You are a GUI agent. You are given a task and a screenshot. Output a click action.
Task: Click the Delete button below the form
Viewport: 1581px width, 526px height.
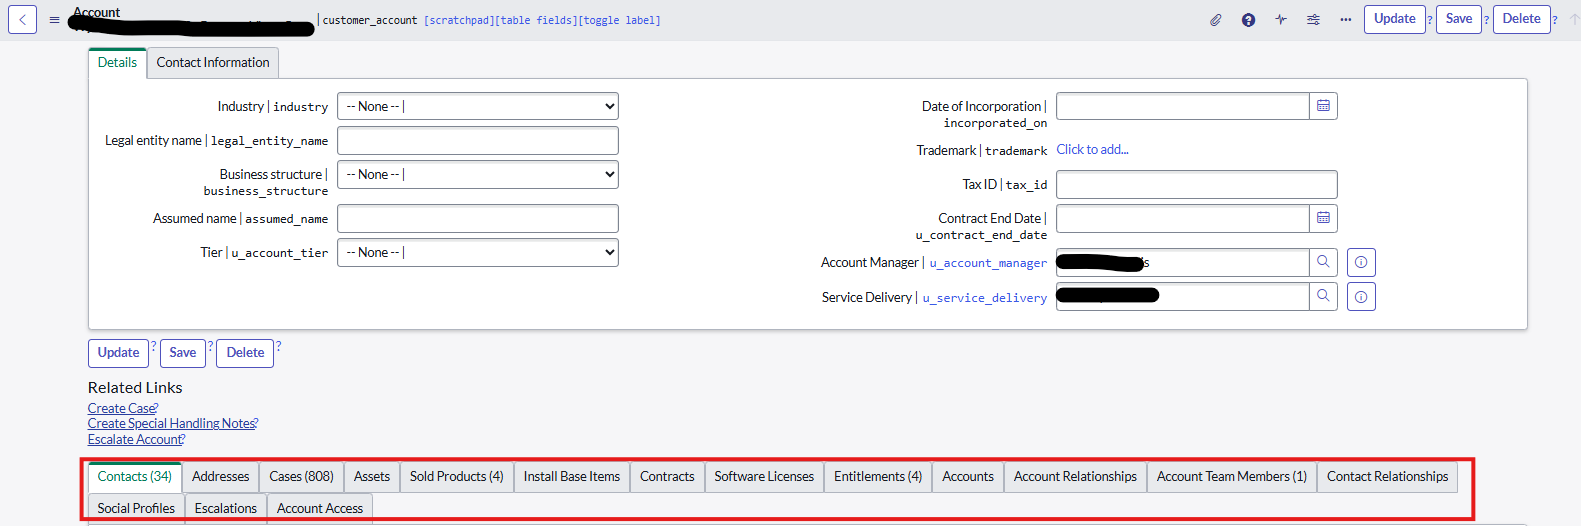click(245, 353)
